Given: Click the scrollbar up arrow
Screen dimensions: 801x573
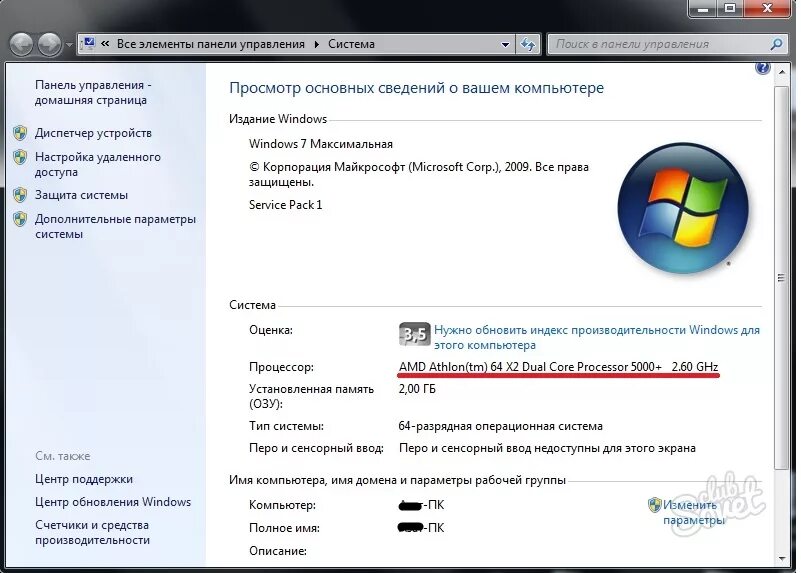Looking at the screenshot, I should coord(782,72).
